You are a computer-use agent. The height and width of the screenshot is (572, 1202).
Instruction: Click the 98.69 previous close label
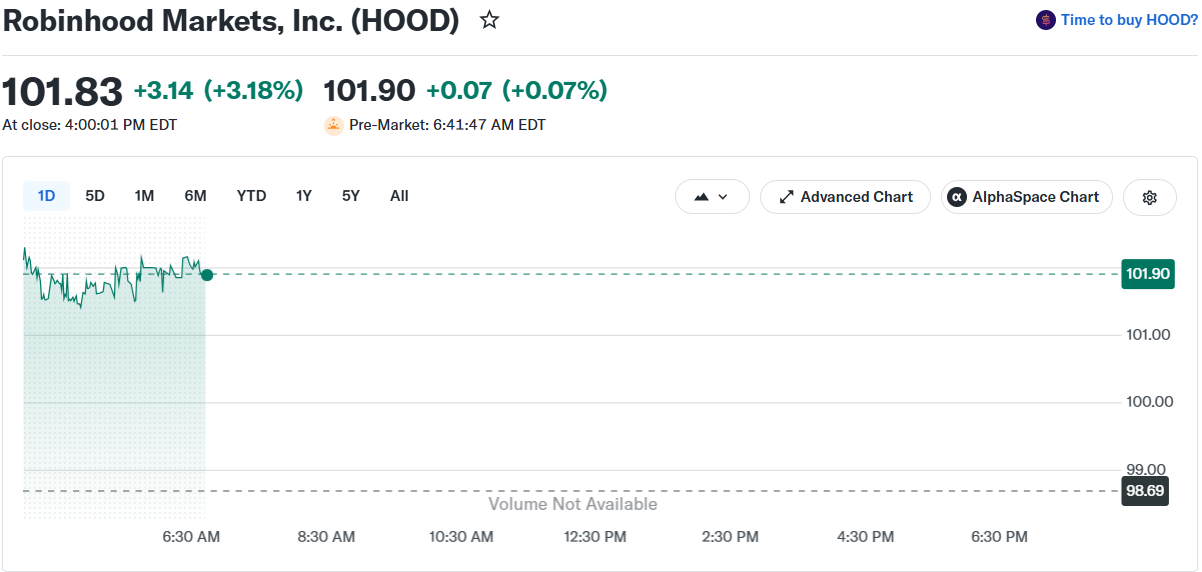tap(1145, 491)
